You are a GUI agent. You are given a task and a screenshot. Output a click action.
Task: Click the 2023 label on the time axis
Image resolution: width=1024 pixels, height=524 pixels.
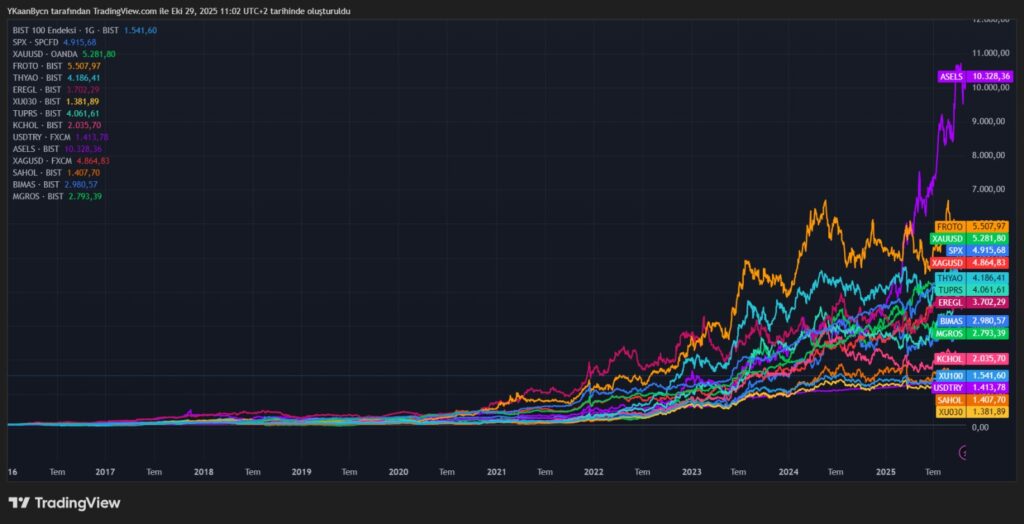tap(691, 471)
